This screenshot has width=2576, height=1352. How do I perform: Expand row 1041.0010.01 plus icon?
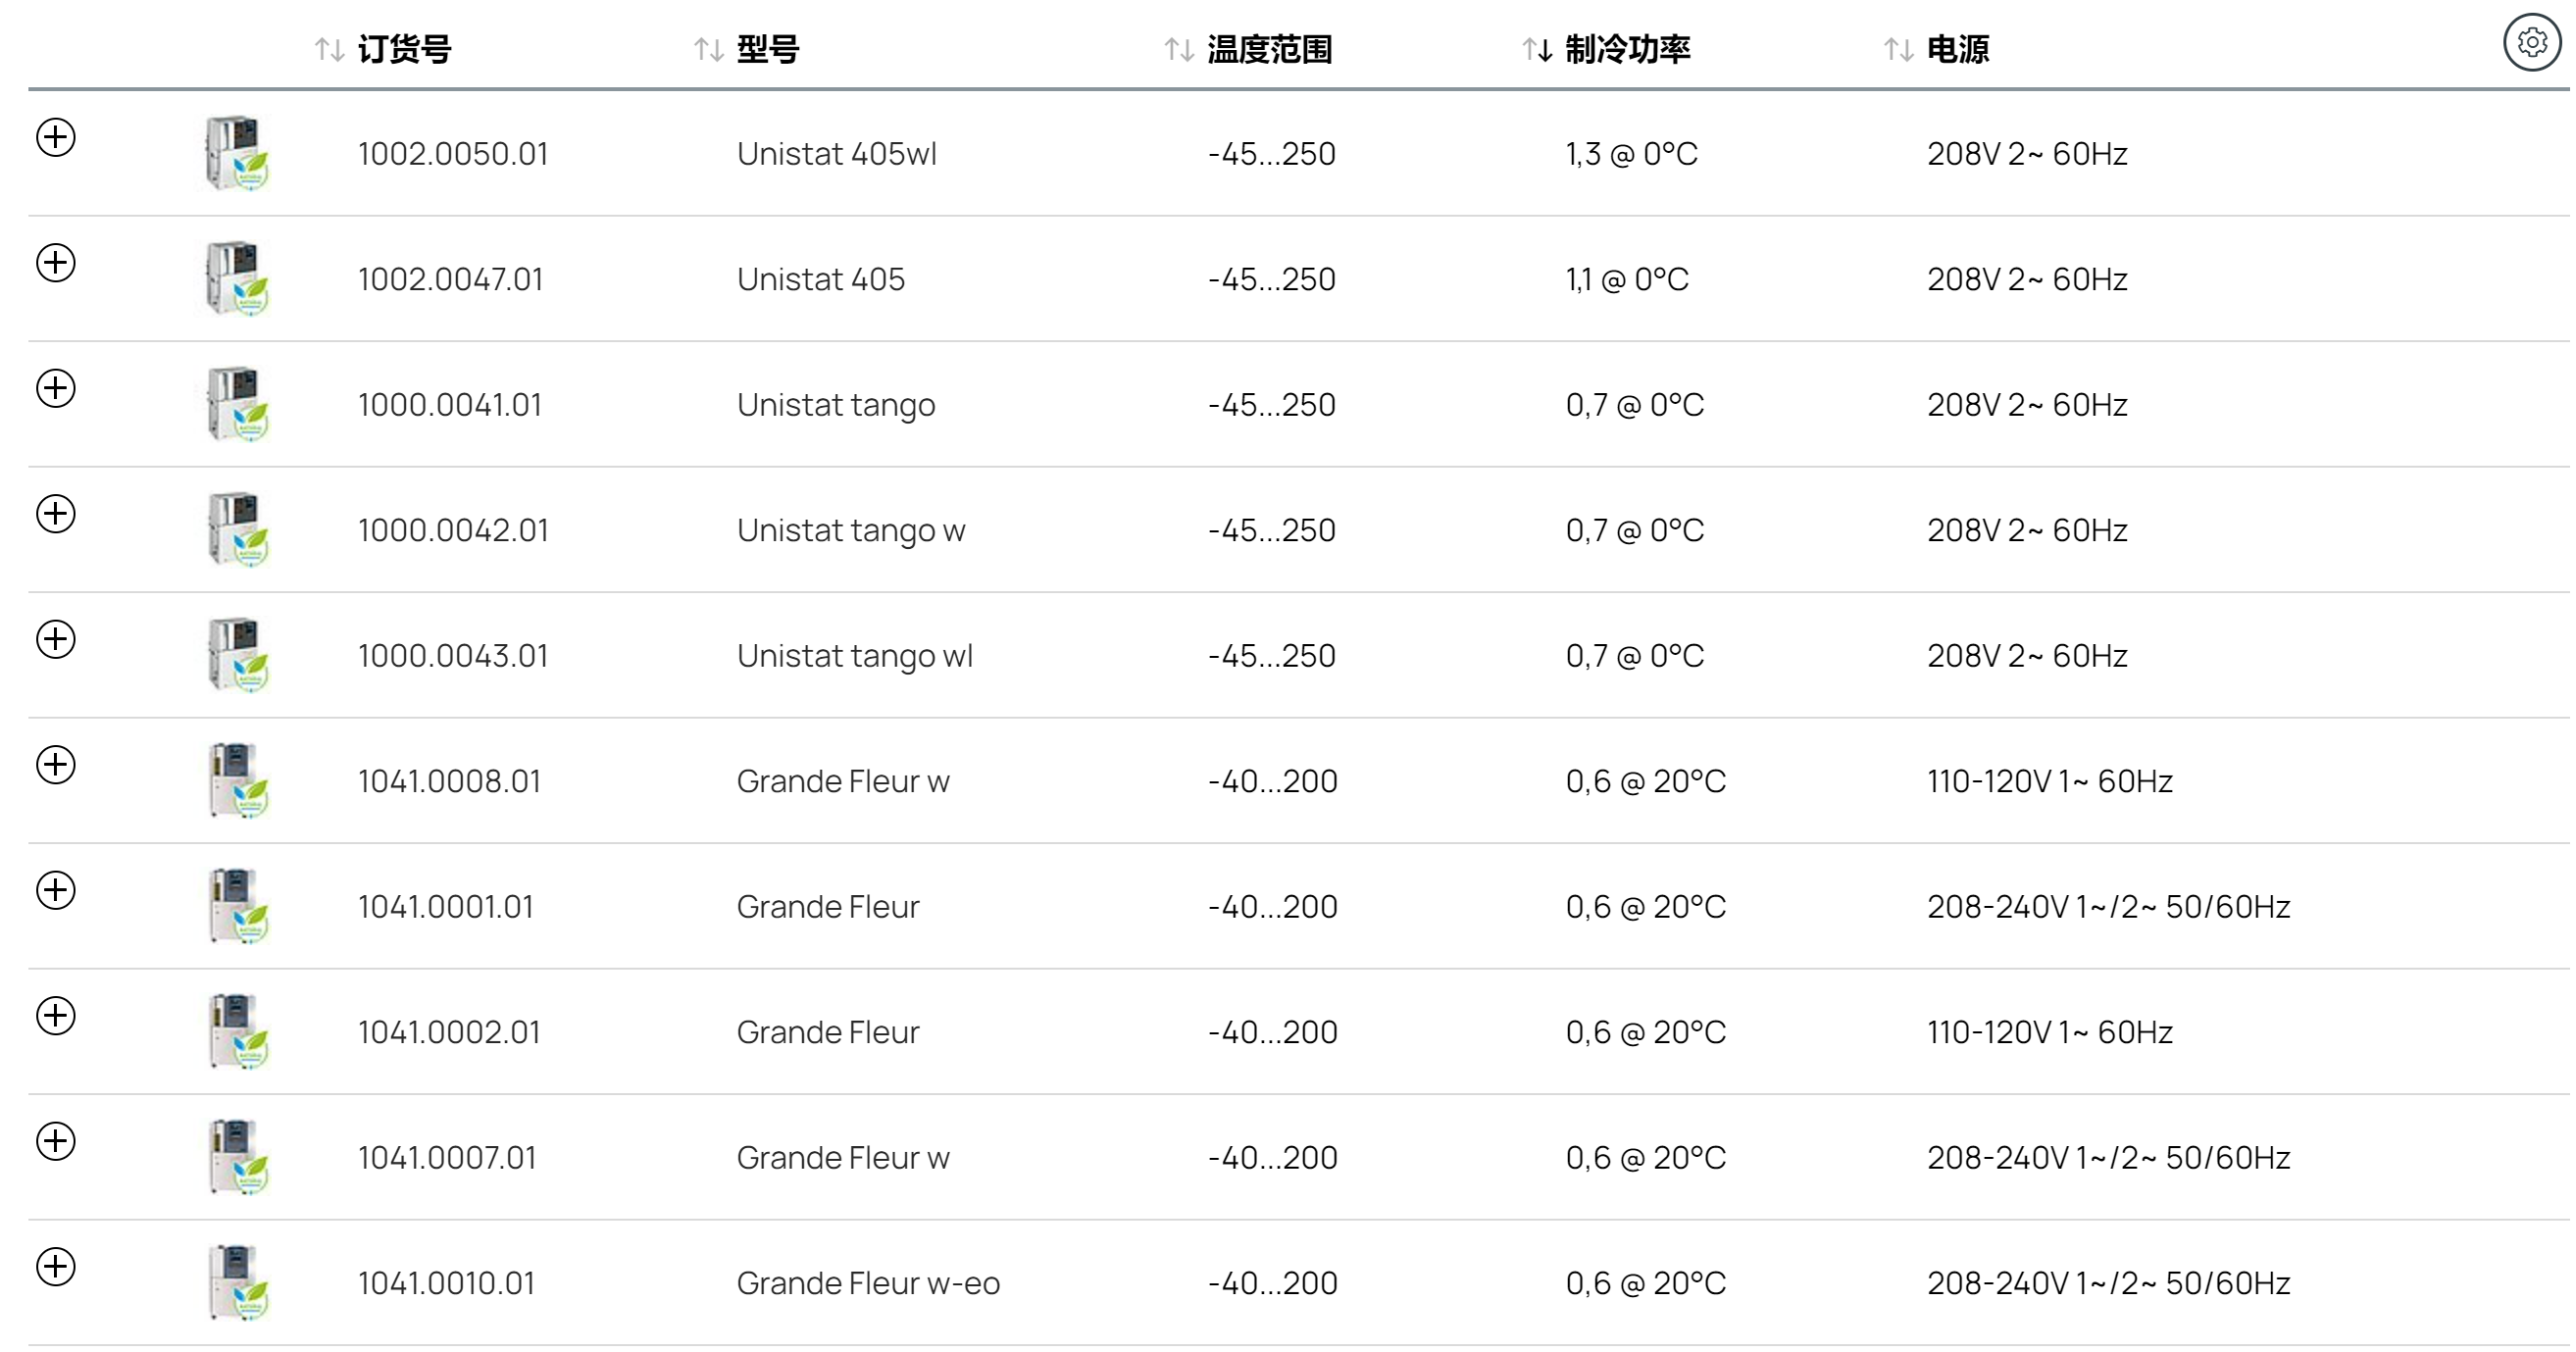click(x=56, y=1267)
